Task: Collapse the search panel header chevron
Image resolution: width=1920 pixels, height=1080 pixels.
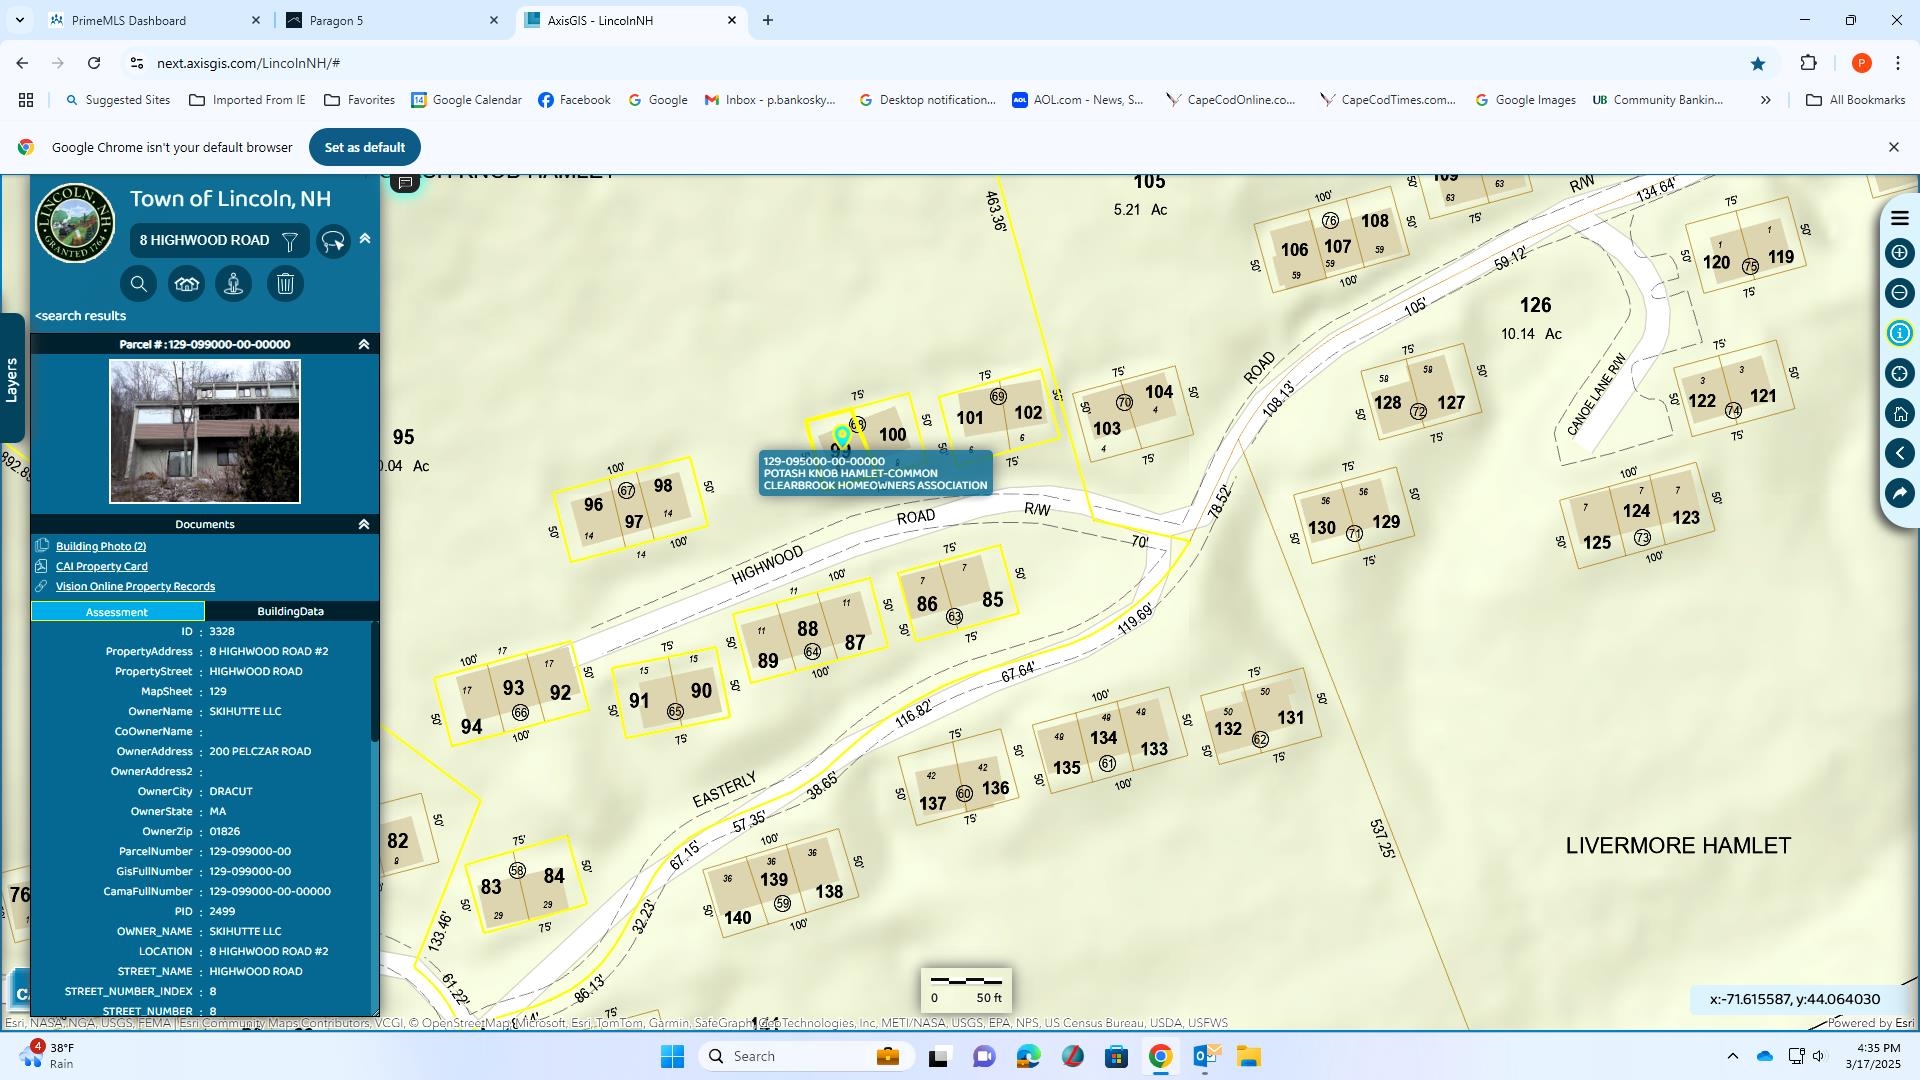Action: 365,238
